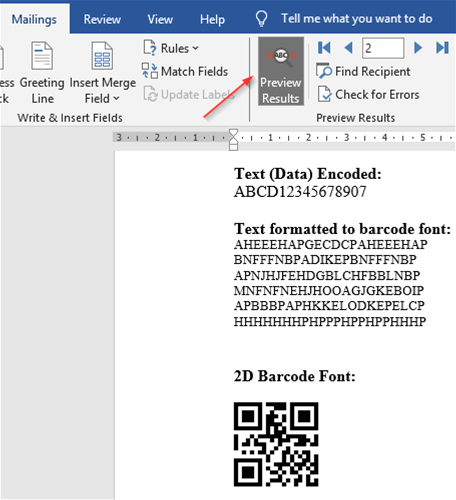Screen dimensions: 456x500
Task: Expand the Insert Merge Field dropdown arrow
Action: [116, 98]
